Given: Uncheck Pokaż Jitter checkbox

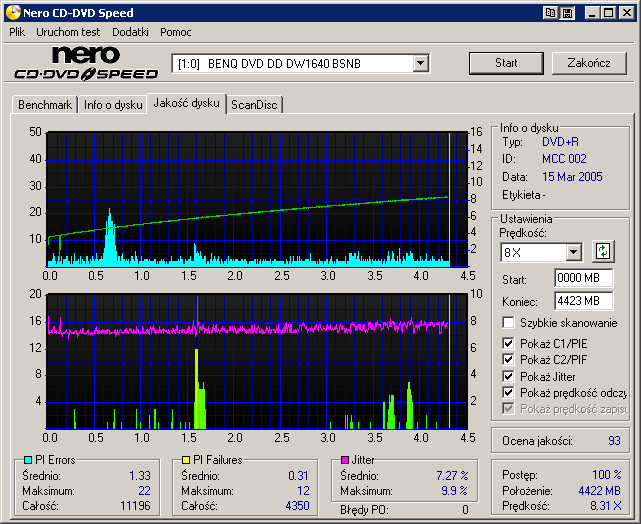Looking at the screenshot, I should [508, 376].
